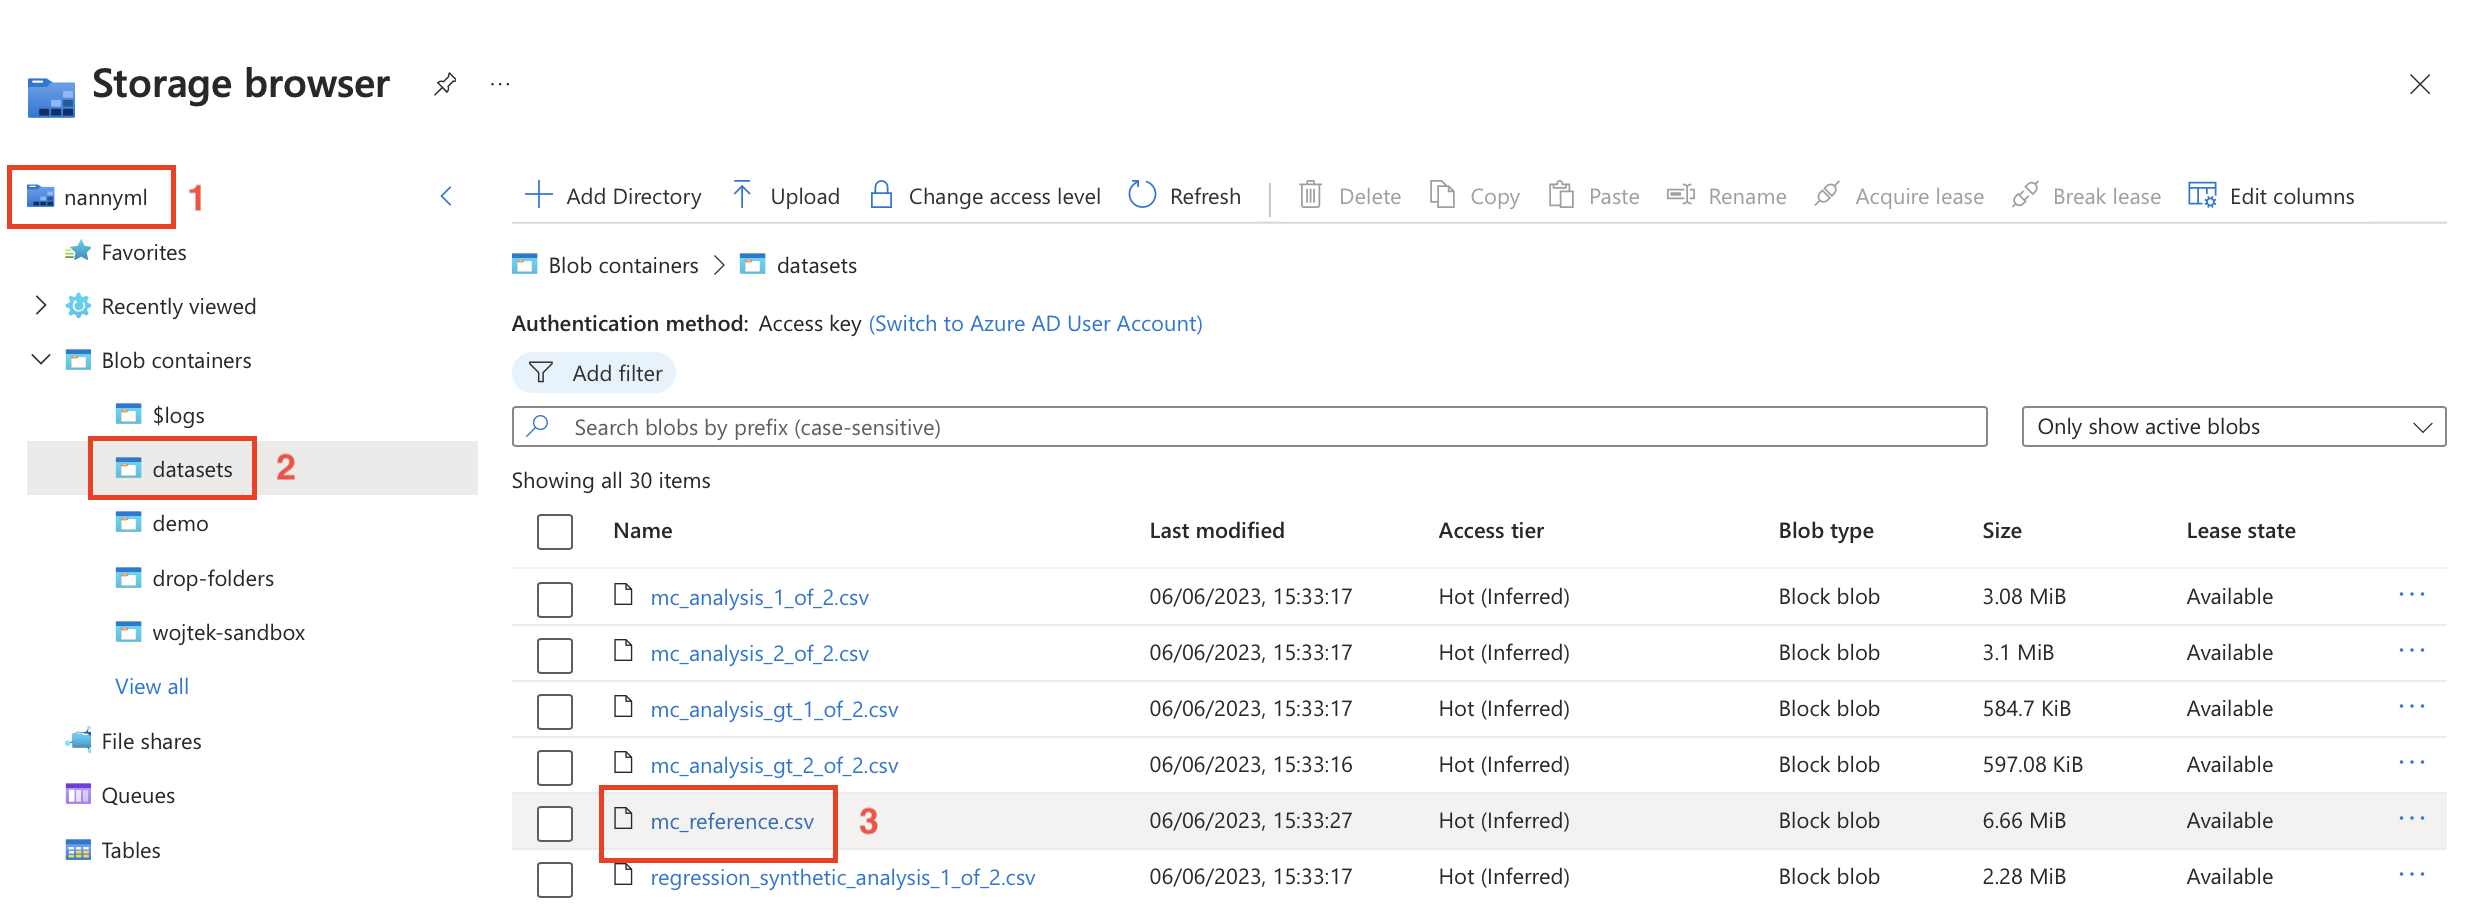Click the Add filter funnel icon
This screenshot has width=2468, height=904.
click(x=541, y=373)
